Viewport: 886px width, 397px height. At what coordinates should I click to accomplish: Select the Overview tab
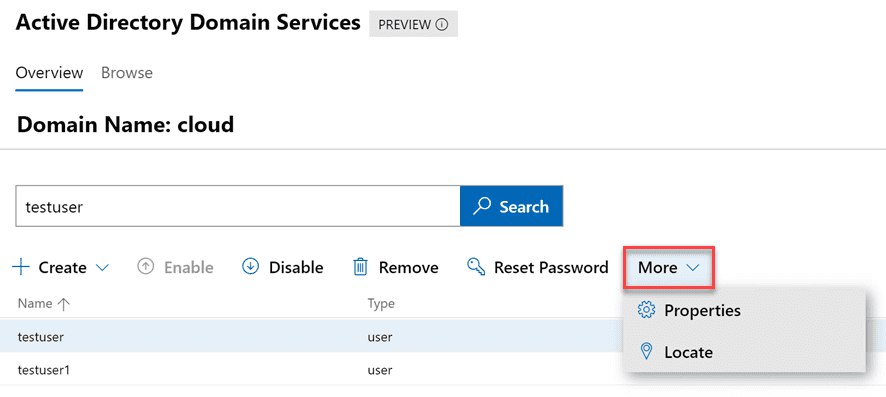[49, 73]
